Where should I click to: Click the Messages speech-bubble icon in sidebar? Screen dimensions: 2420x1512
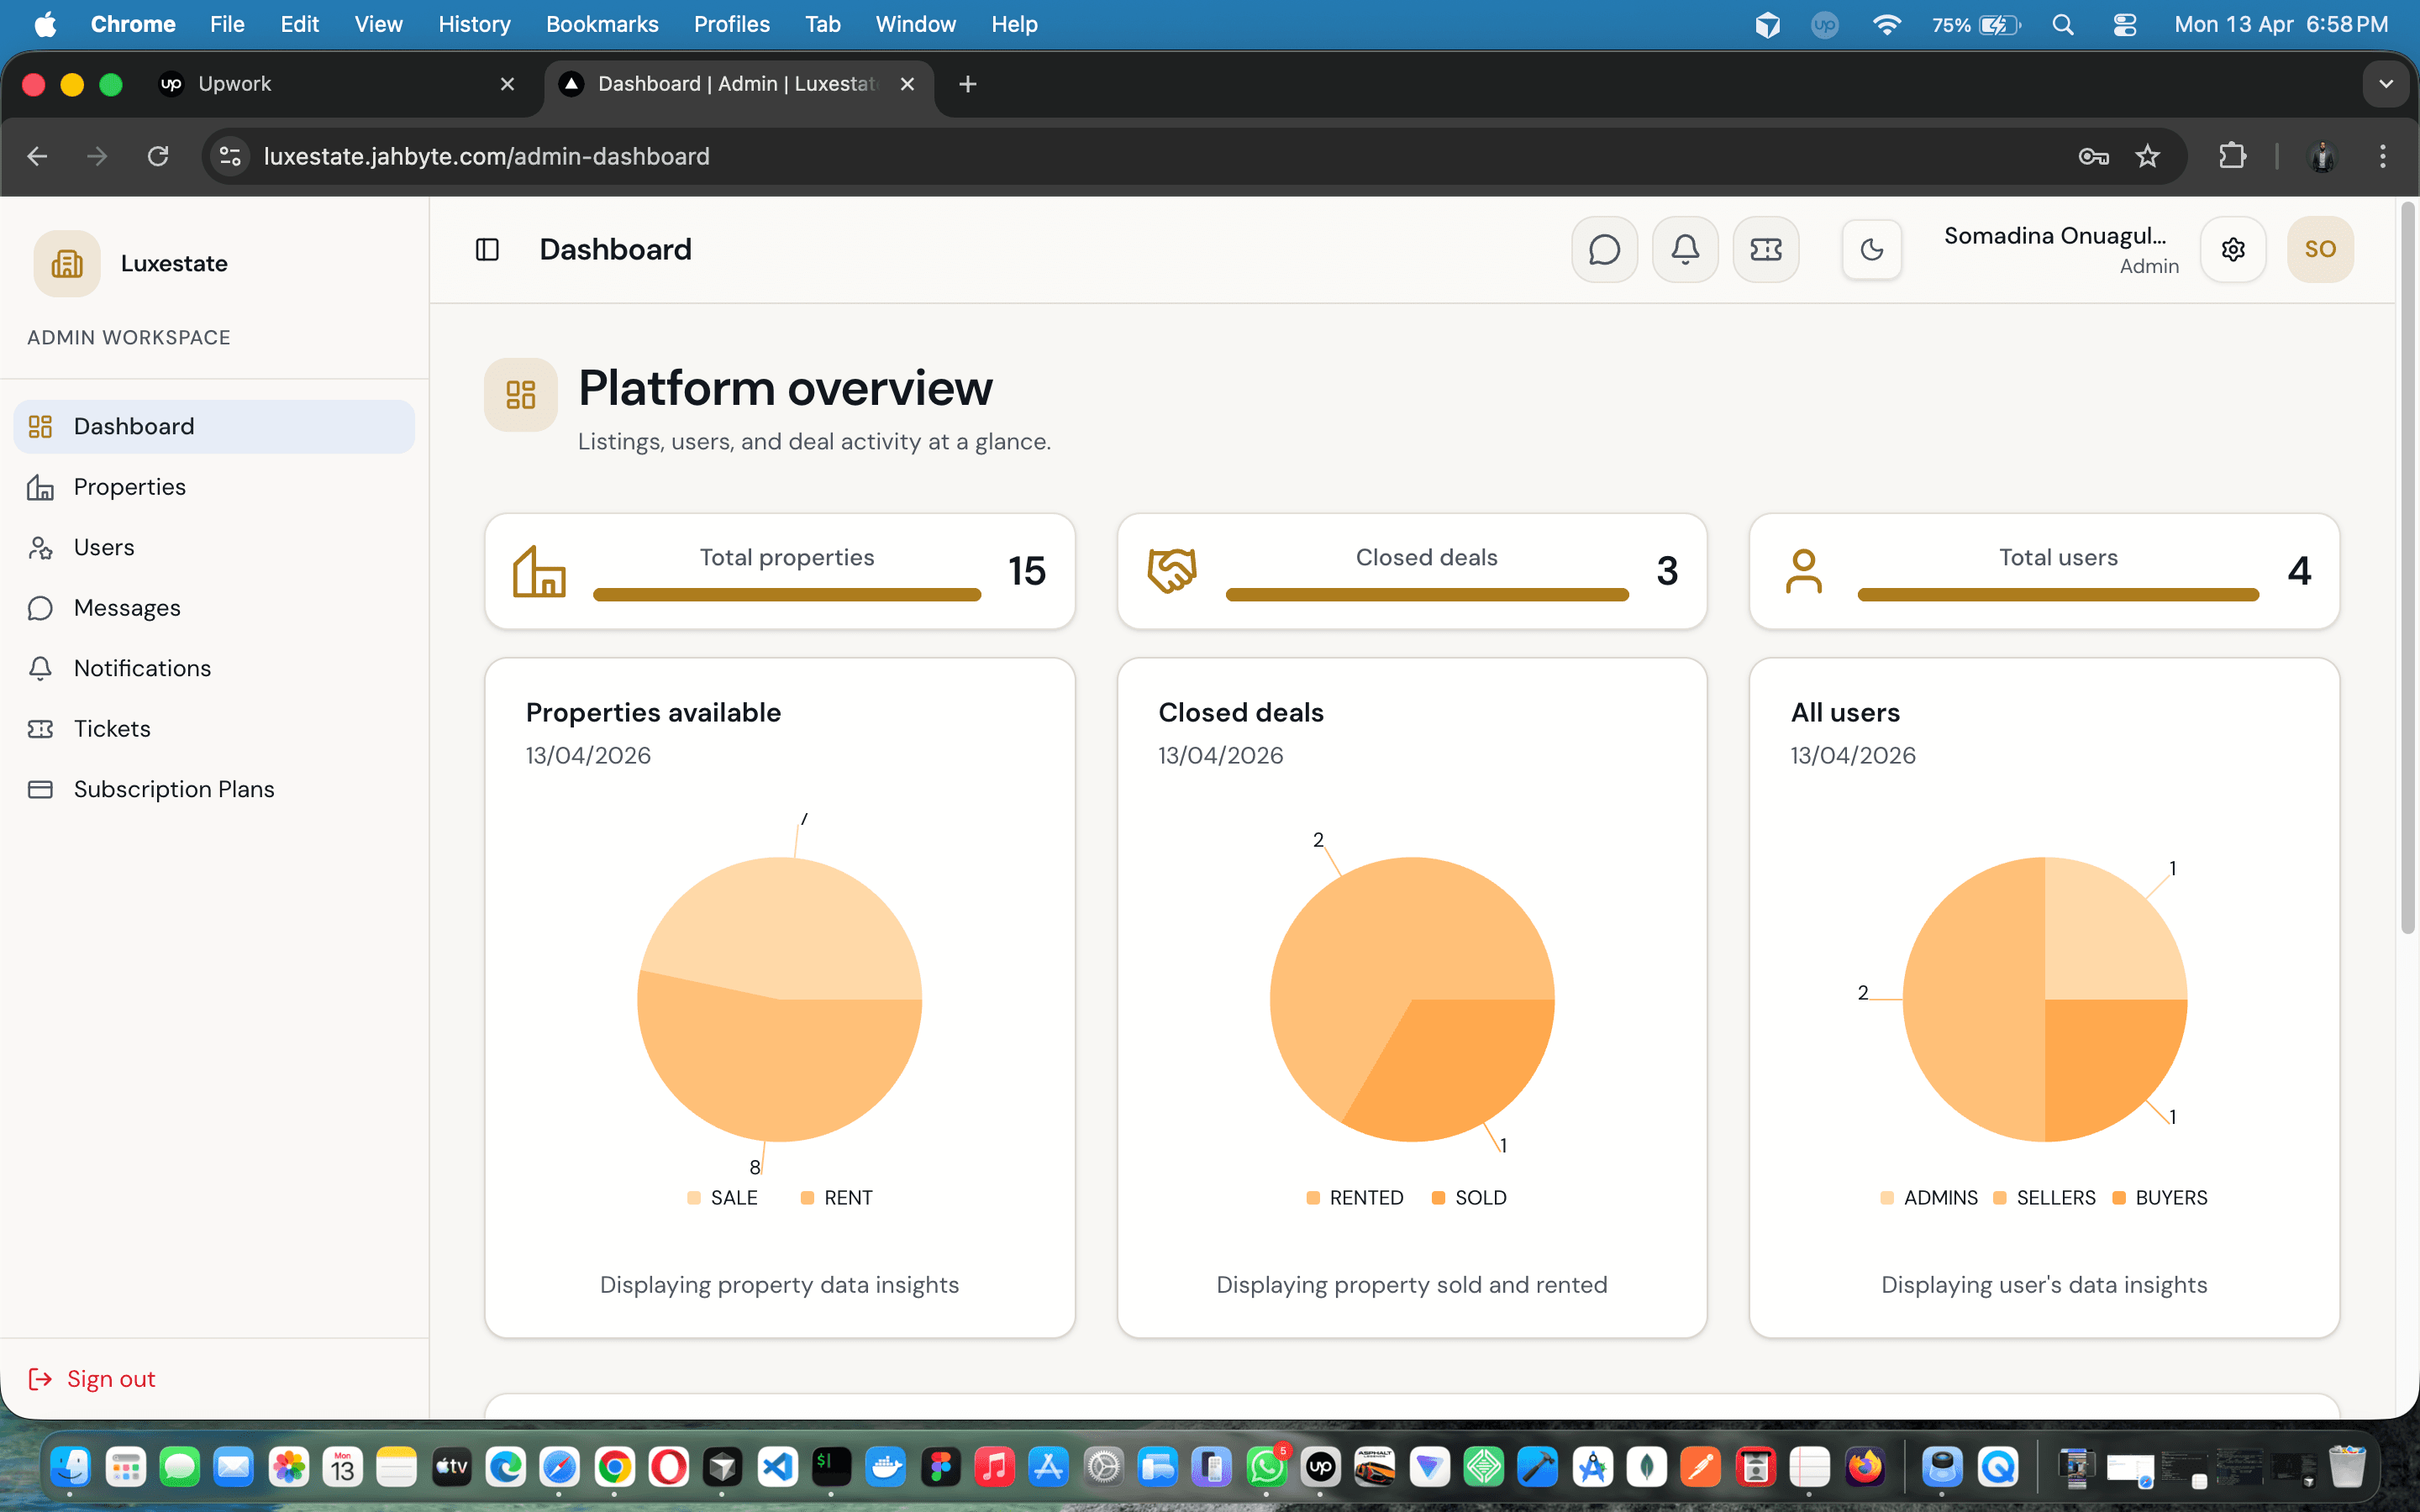[40, 608]
